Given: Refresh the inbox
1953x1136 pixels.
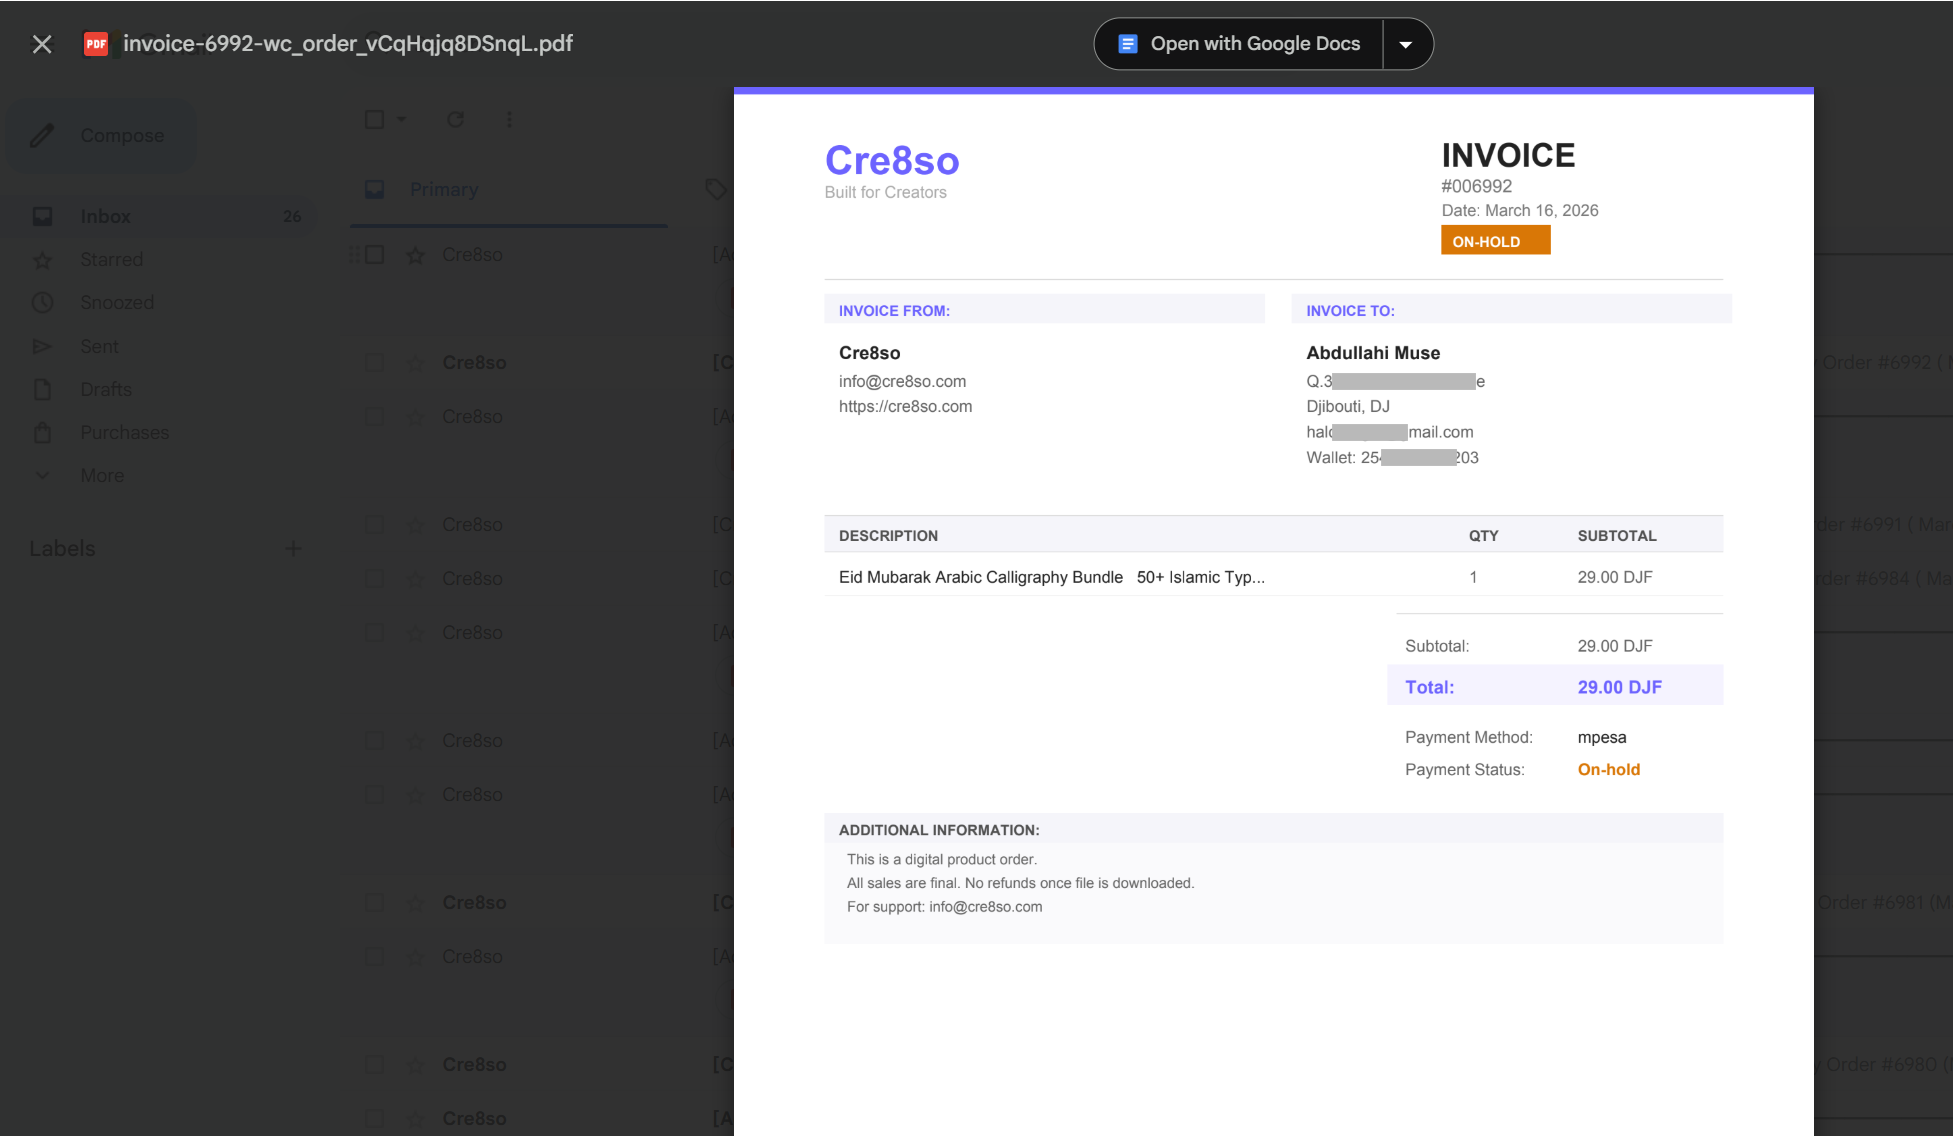Looking at the screenshot, I should click(x=456, y=119).
